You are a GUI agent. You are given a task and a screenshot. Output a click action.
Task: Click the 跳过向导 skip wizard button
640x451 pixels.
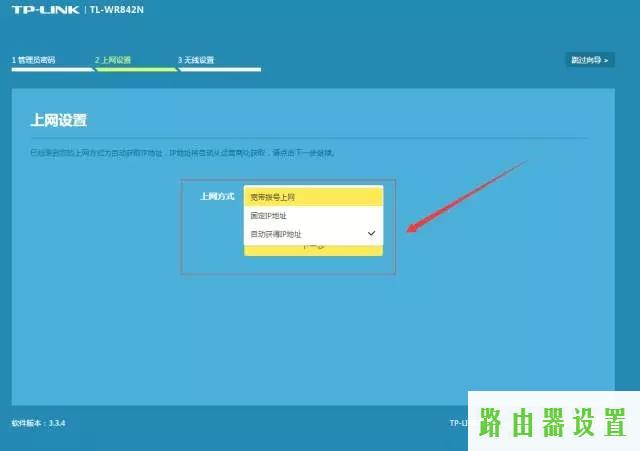tap(590, 60)
